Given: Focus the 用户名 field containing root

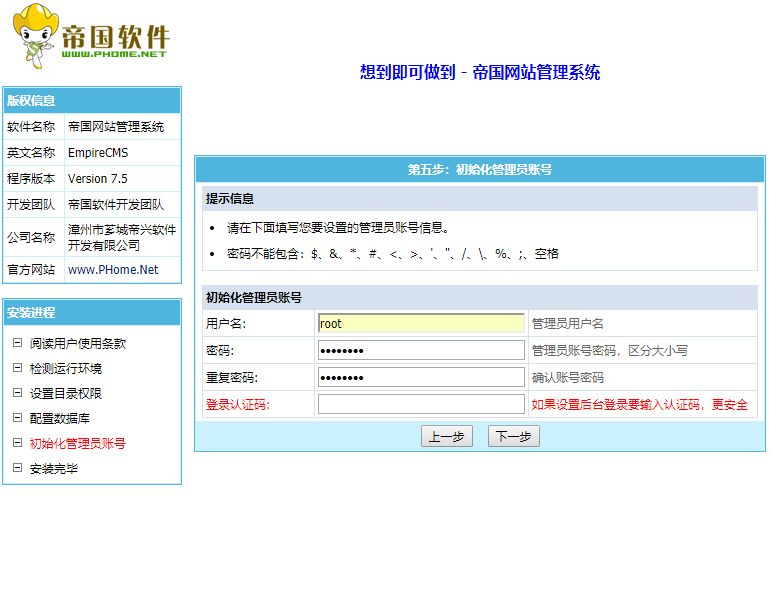Looking at the screenshot, I should pyautogui.click(x=421, y=324).
